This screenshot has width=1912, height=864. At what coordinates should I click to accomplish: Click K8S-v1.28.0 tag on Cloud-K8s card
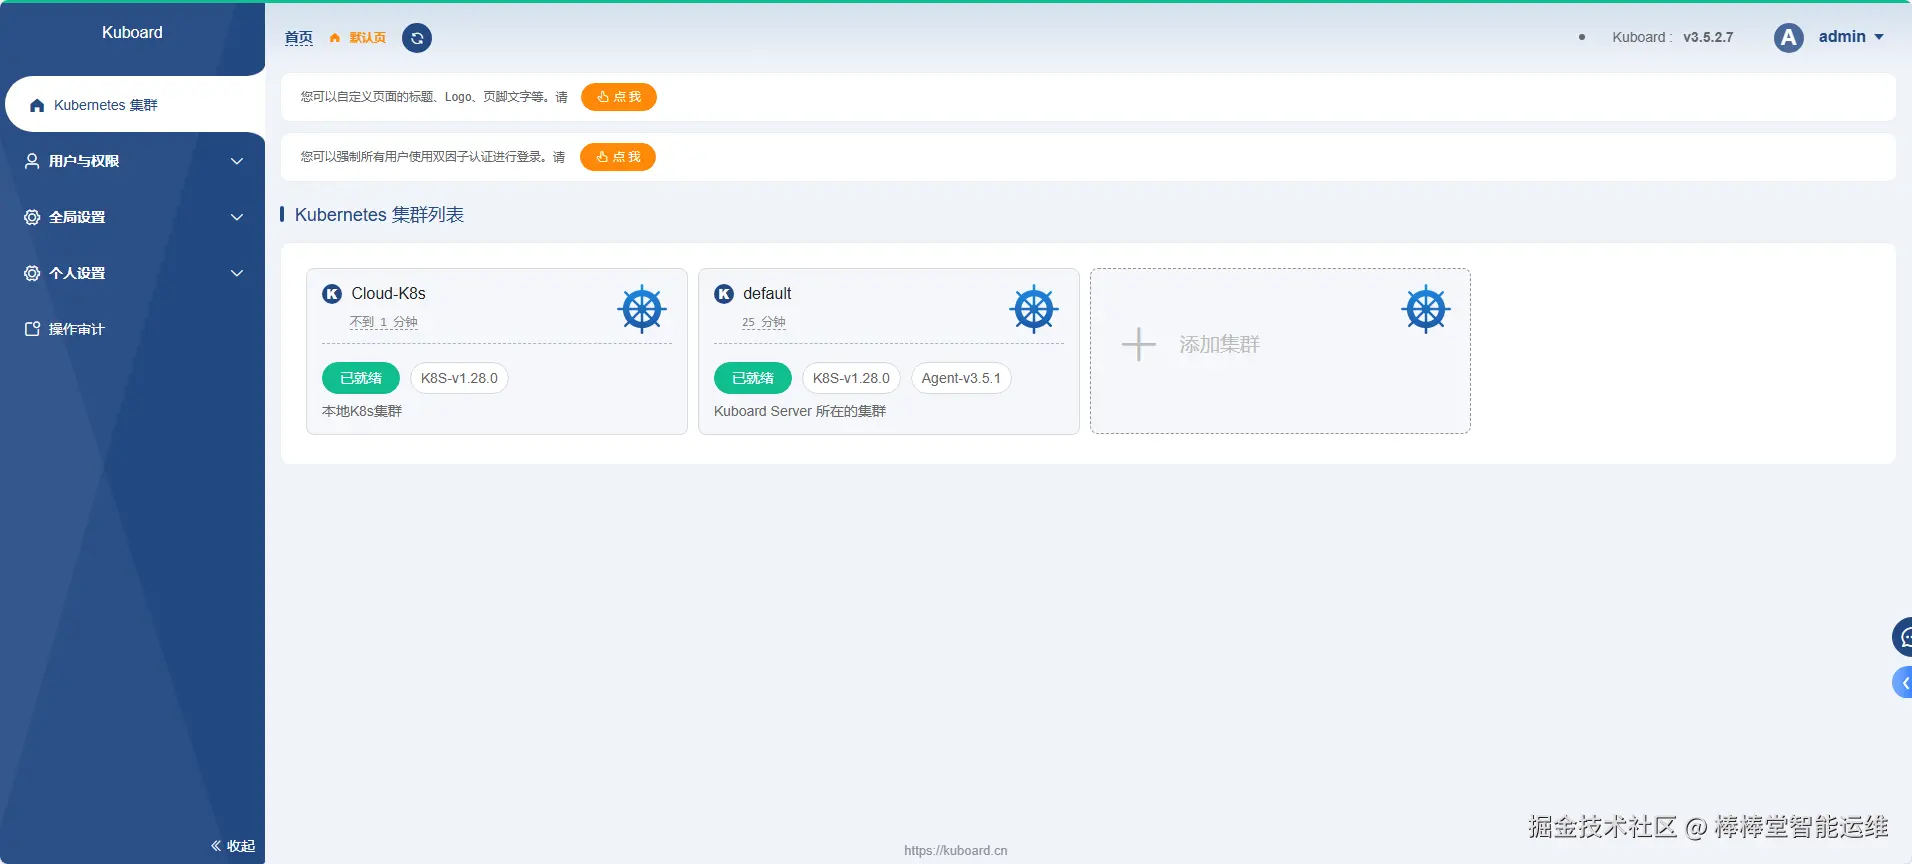(x=459, y=378)
